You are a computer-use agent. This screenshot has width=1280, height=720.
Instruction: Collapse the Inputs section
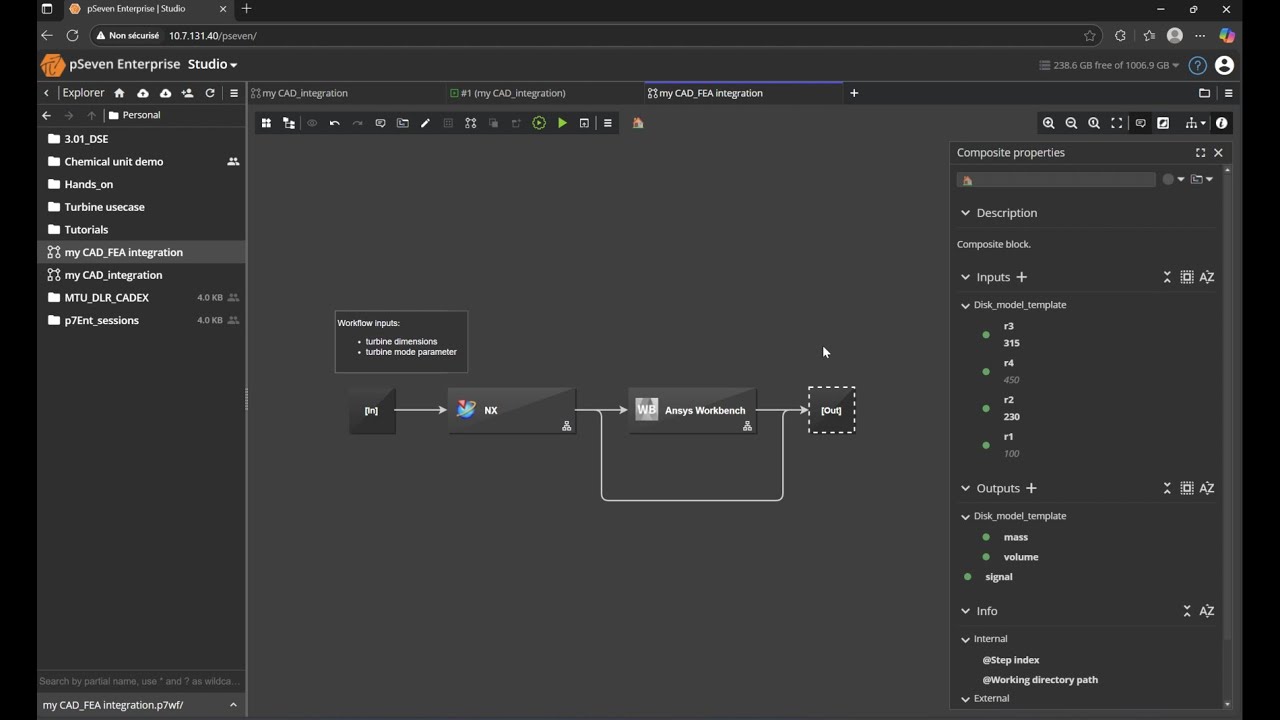(965, 277)
